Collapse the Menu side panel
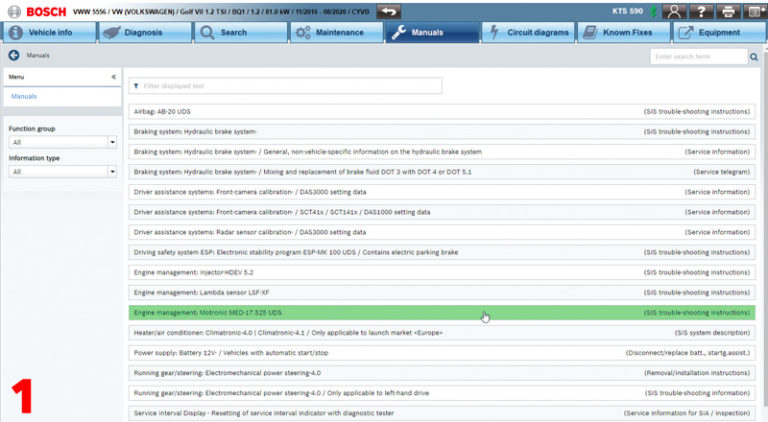 [113, 77]
